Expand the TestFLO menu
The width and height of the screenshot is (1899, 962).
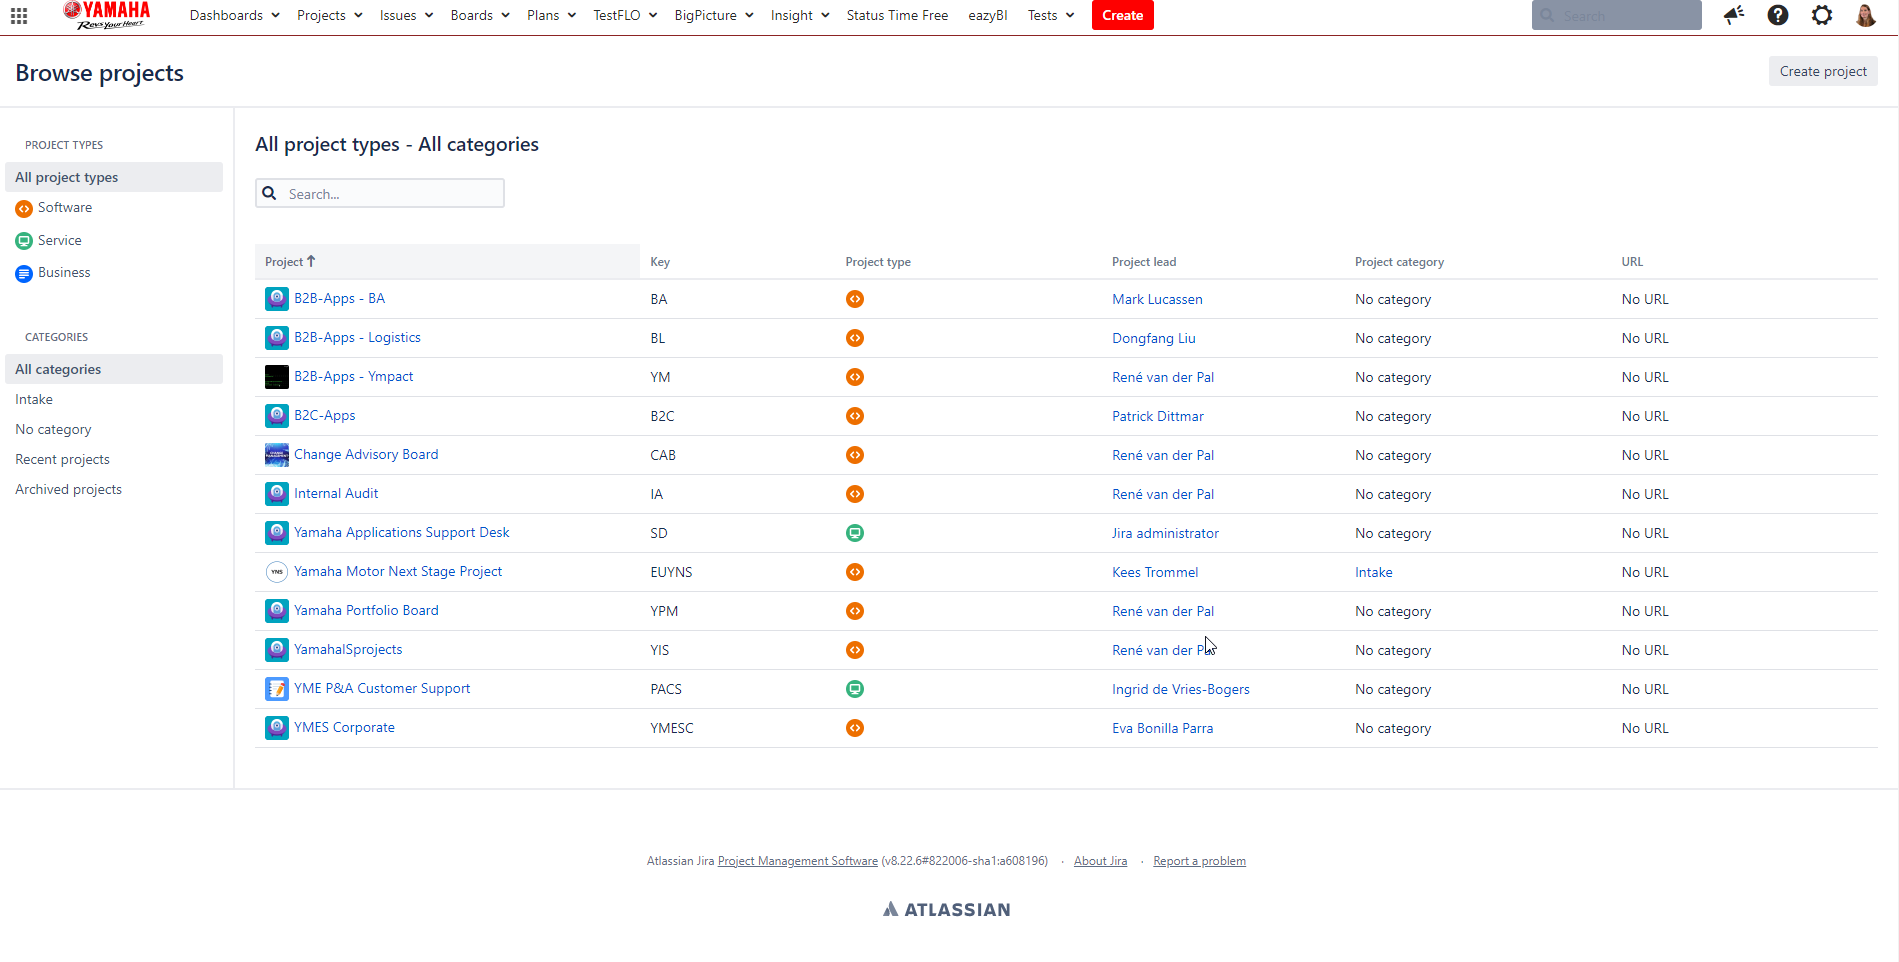[x=625, y=15]
